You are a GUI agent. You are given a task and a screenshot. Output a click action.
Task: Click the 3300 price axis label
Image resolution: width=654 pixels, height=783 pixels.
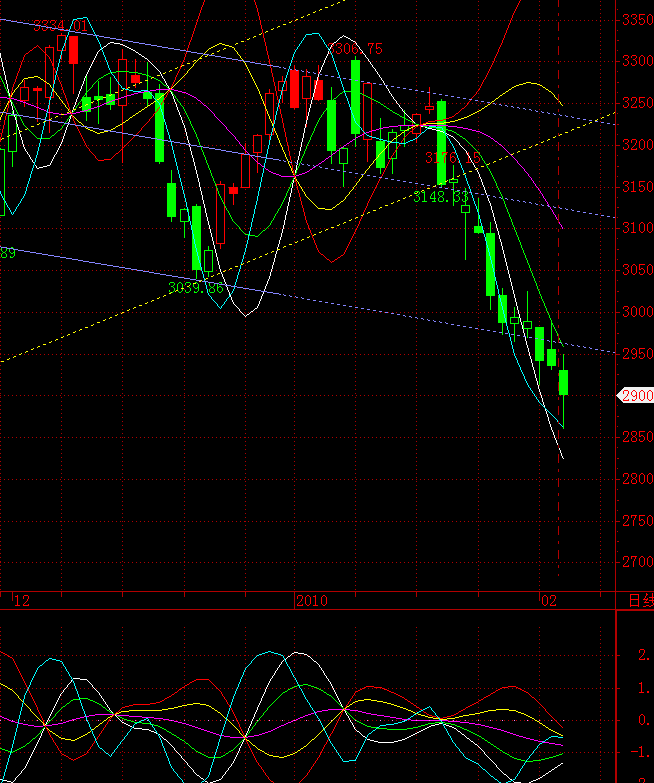click(x=638, y=61)
